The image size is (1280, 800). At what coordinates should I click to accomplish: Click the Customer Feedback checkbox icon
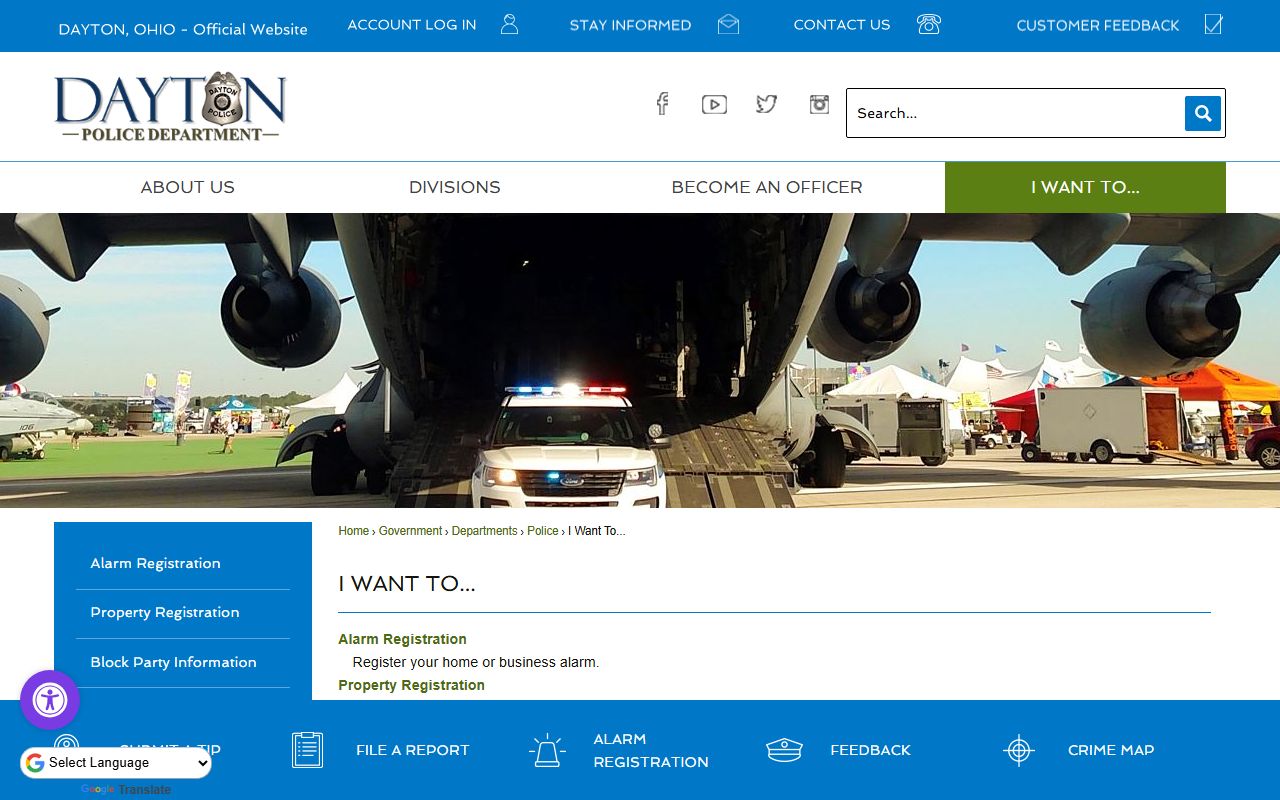point(1213,24)
